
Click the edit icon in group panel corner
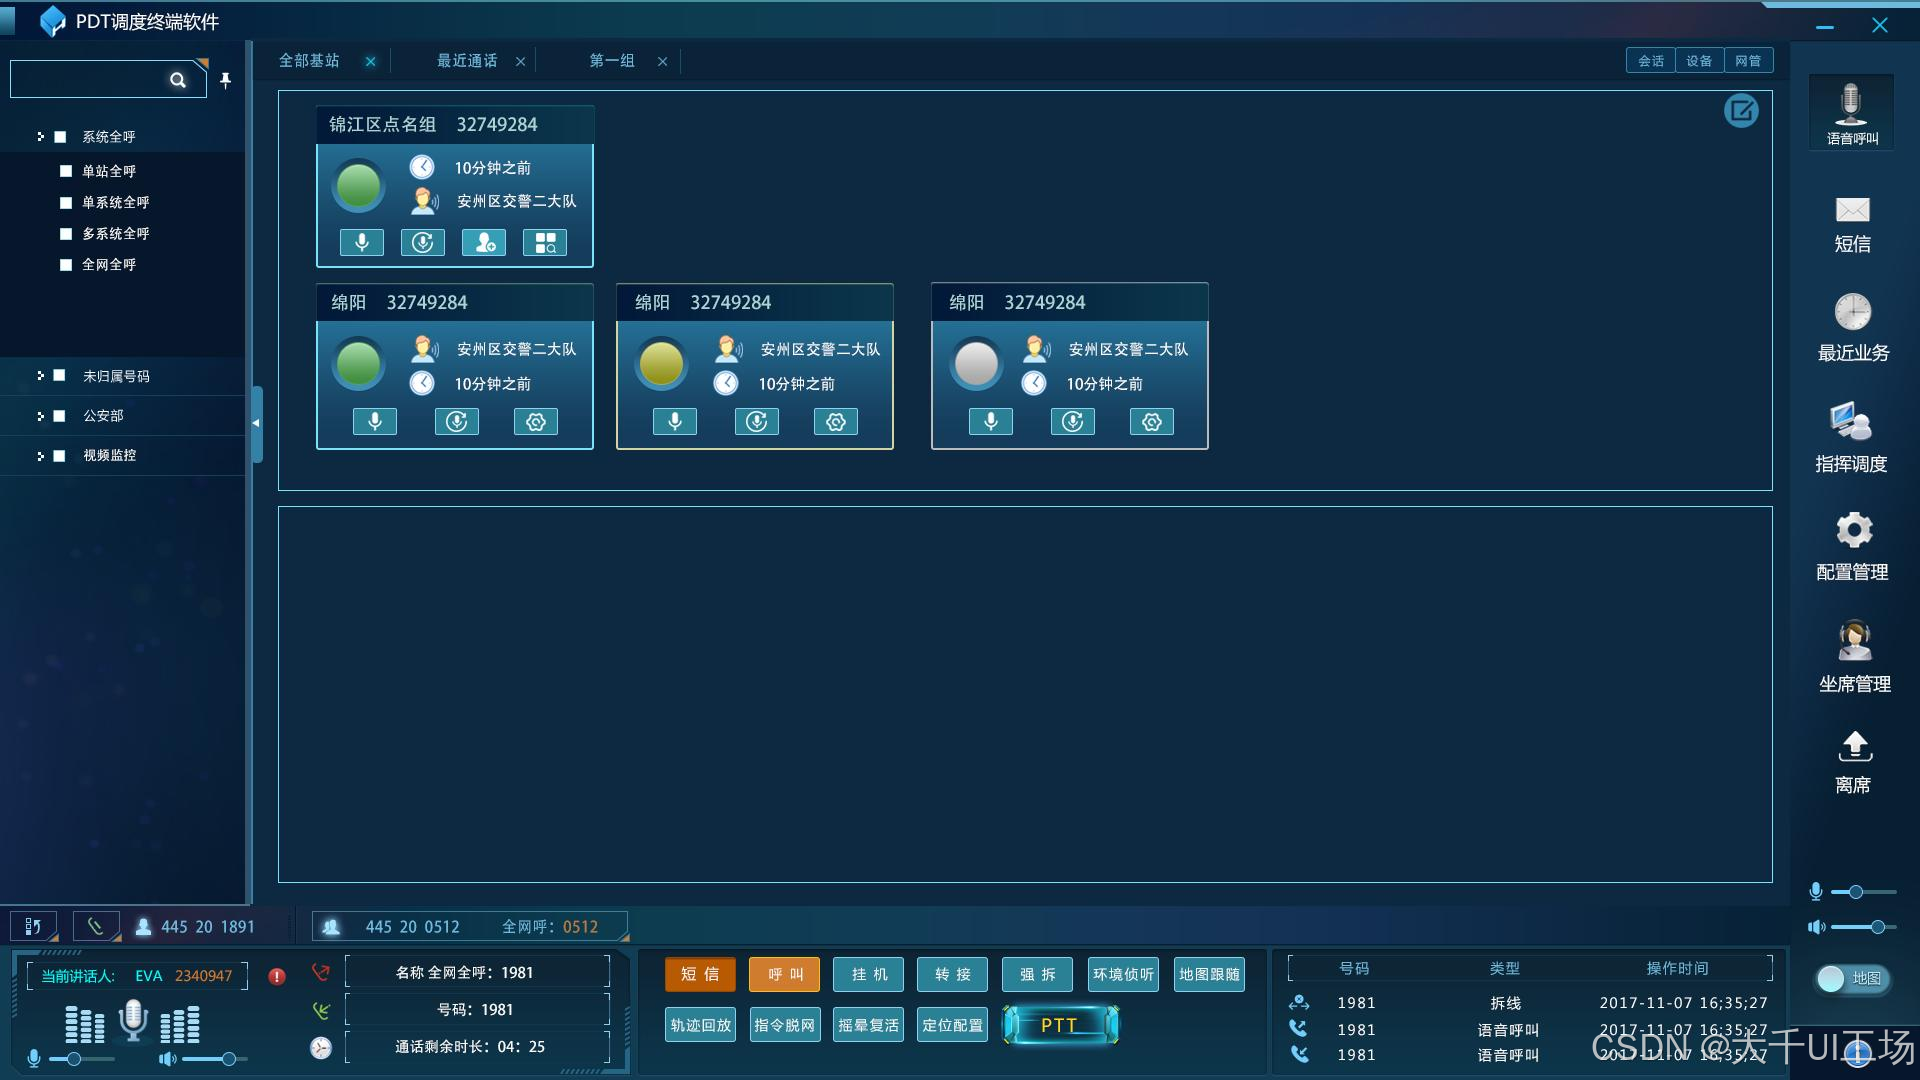pyautogui.click(x=1740, y=111)
